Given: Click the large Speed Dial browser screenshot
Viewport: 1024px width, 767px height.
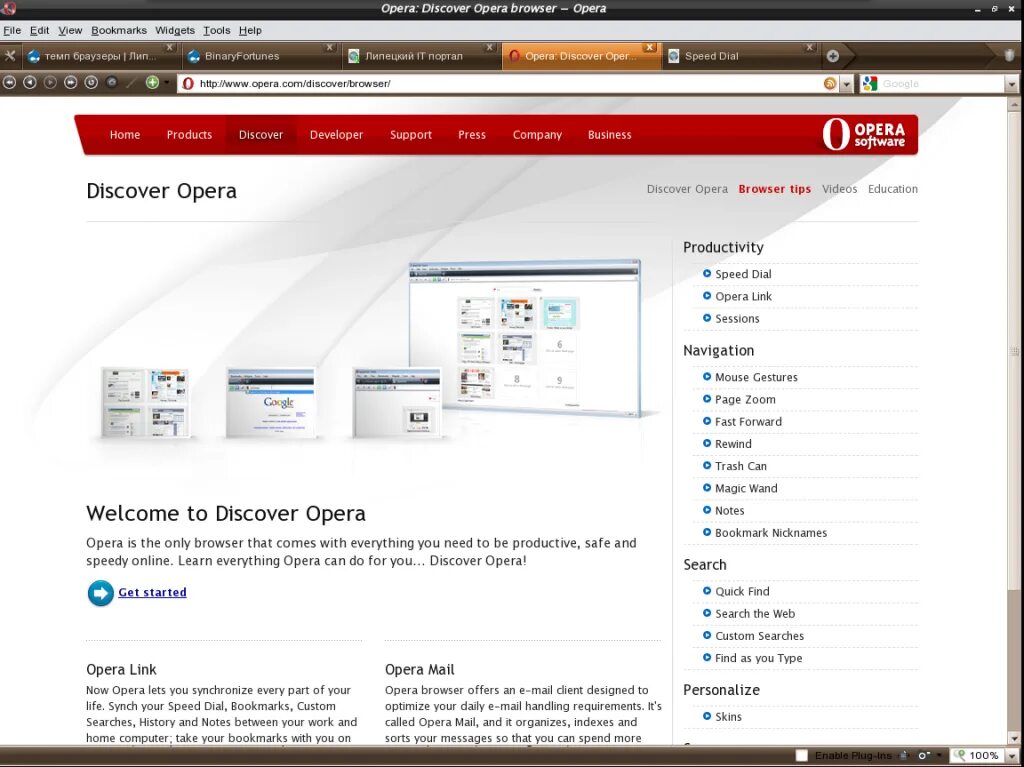Looking at the screenshot, I should 524,338.
